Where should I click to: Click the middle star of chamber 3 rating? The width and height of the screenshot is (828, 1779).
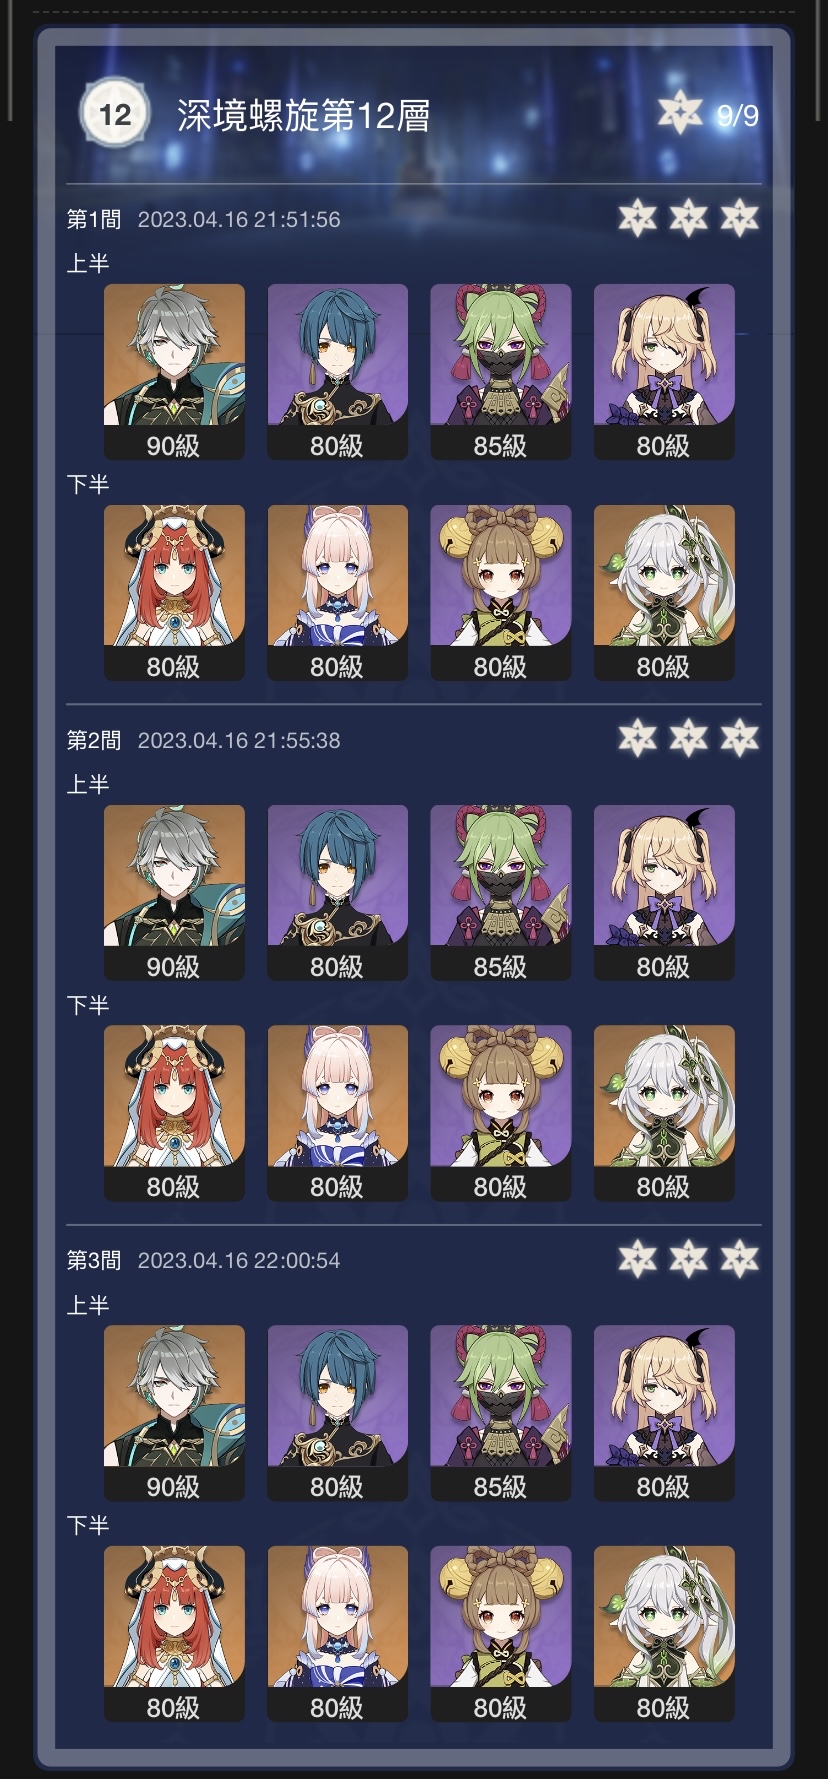tap(688, 1259)
